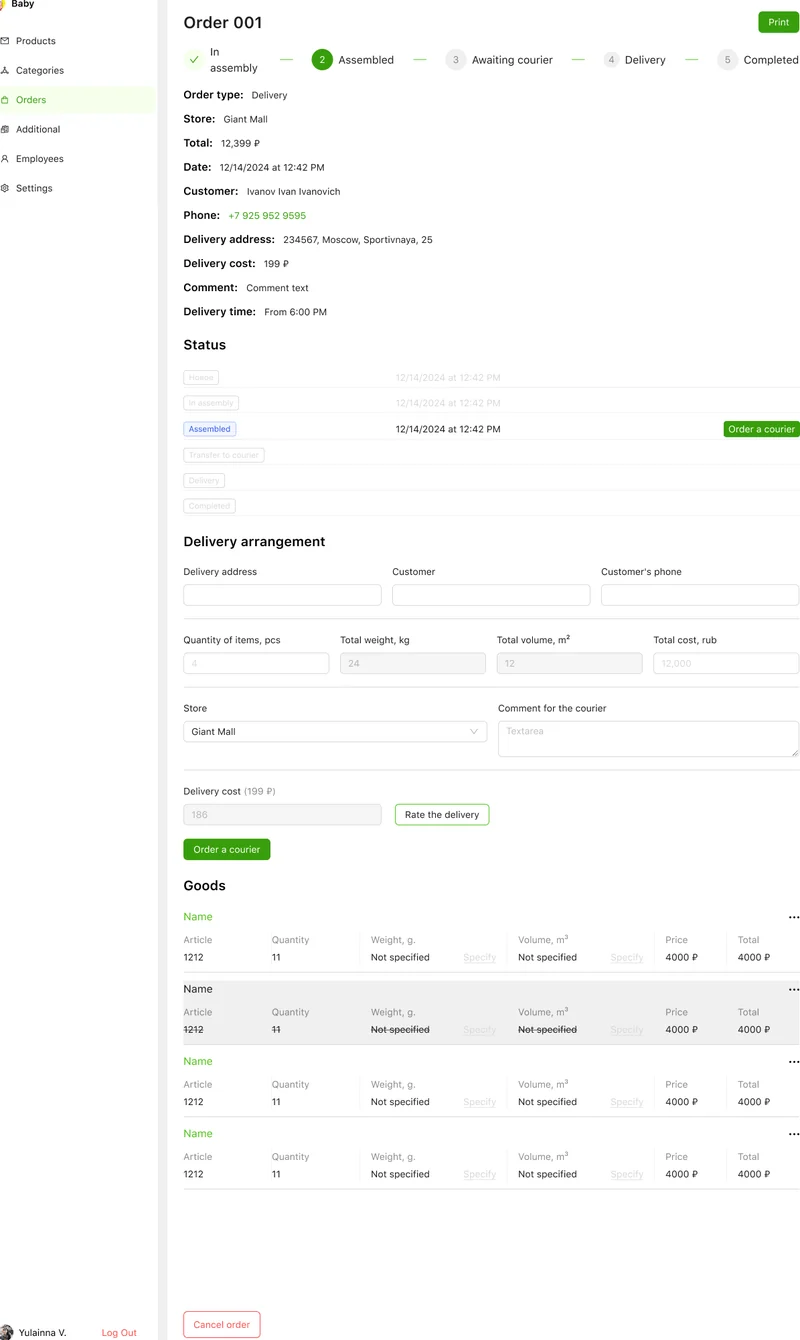Open three-dot menu of greyed-out goods item

click(794, 989)
